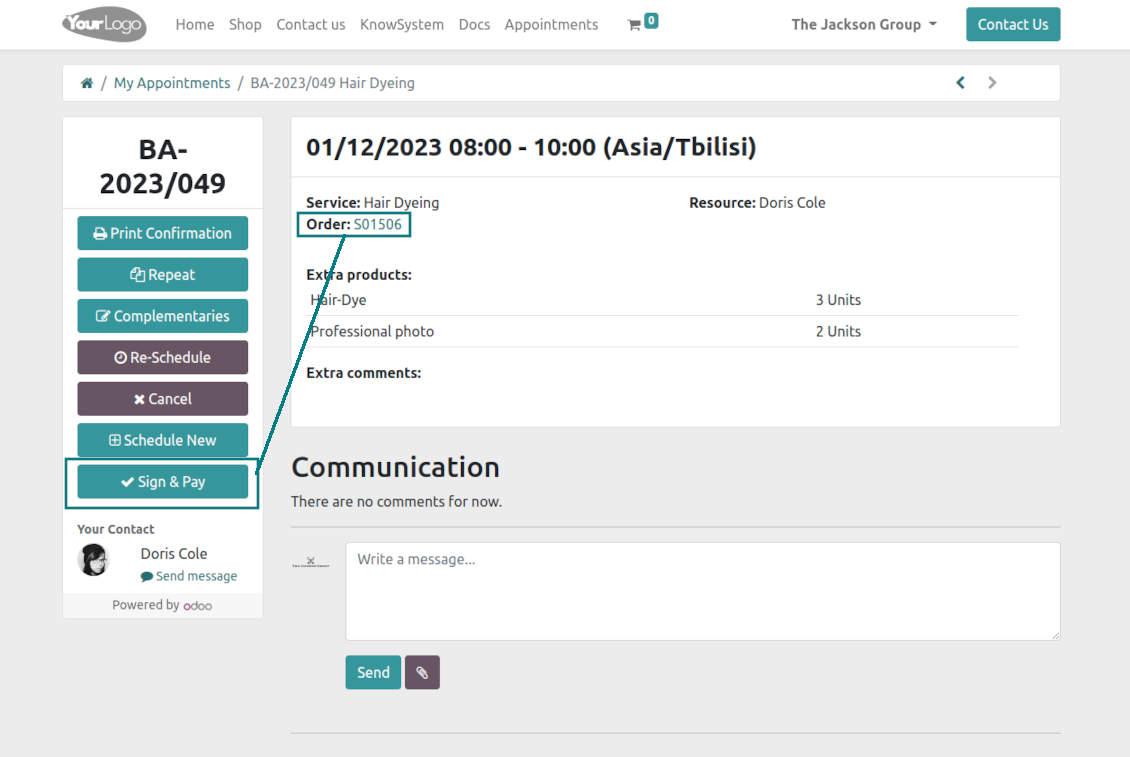Click Doris Cole's avatar photo

pyautogui.click(x=94, y=560)
